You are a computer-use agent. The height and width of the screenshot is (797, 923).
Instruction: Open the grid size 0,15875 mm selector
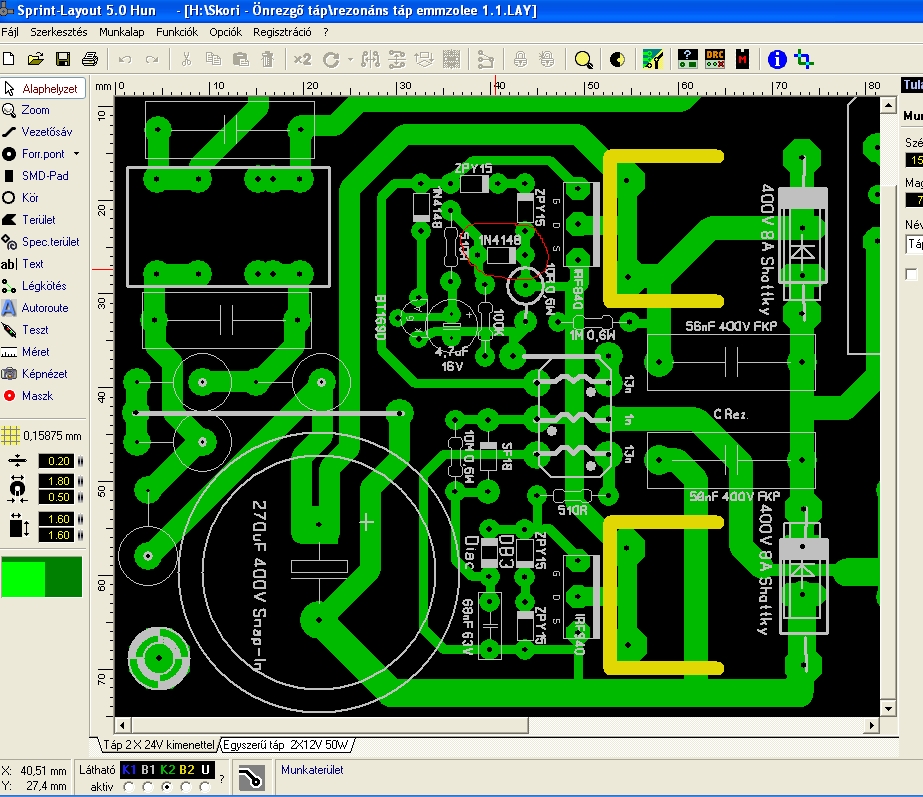pyautogui.click(x=42, y=436)
